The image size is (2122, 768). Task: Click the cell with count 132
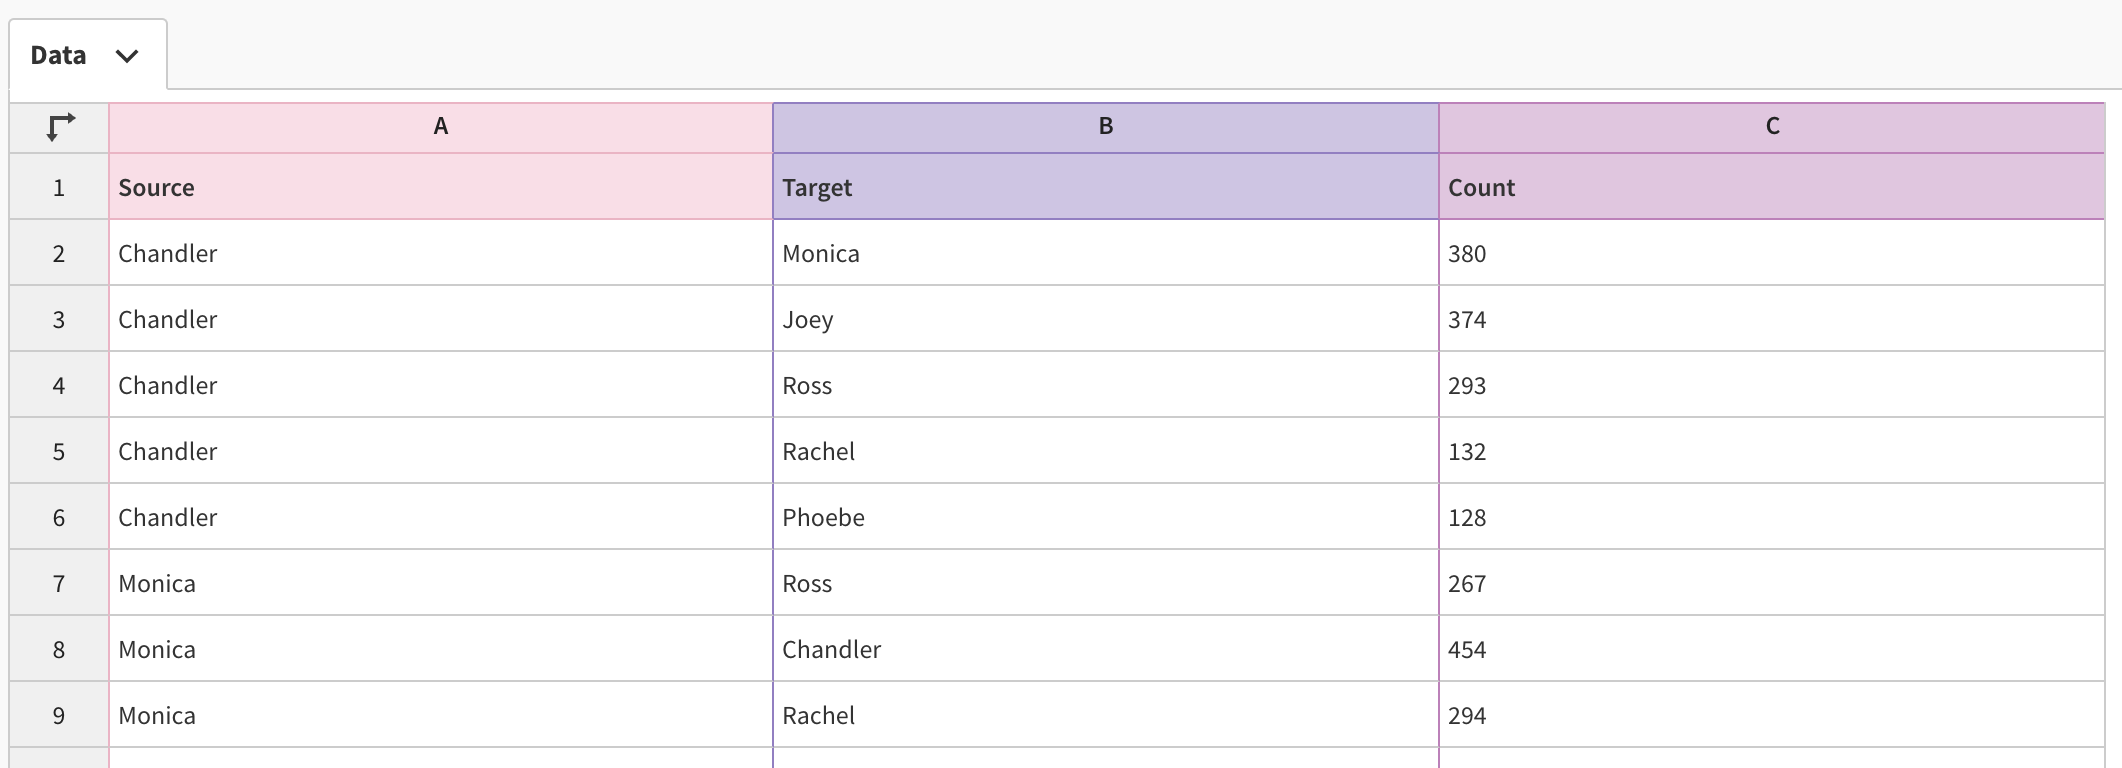(1771, 452)
